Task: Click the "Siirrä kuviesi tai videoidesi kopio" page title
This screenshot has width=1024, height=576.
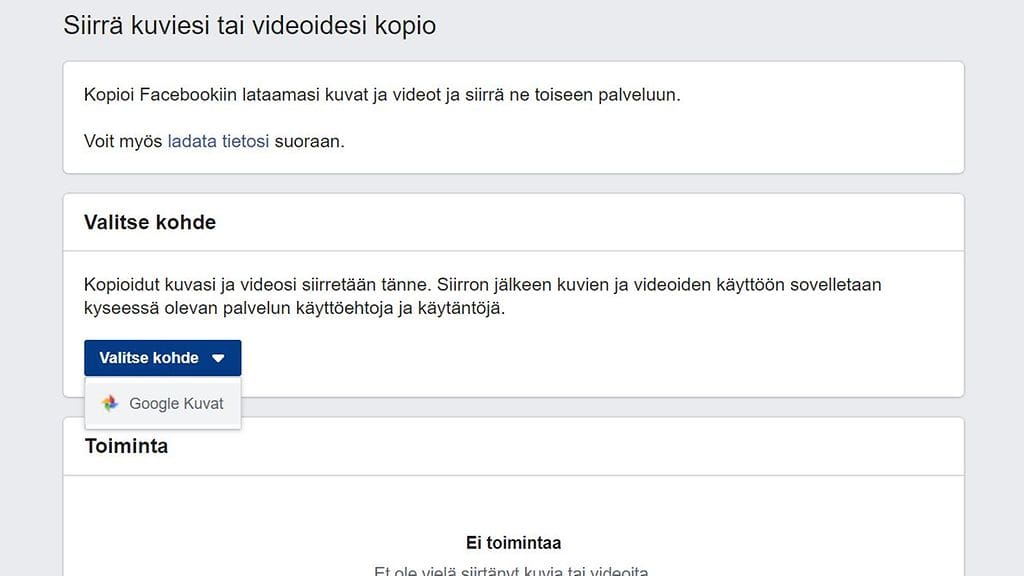Action: 249,25
